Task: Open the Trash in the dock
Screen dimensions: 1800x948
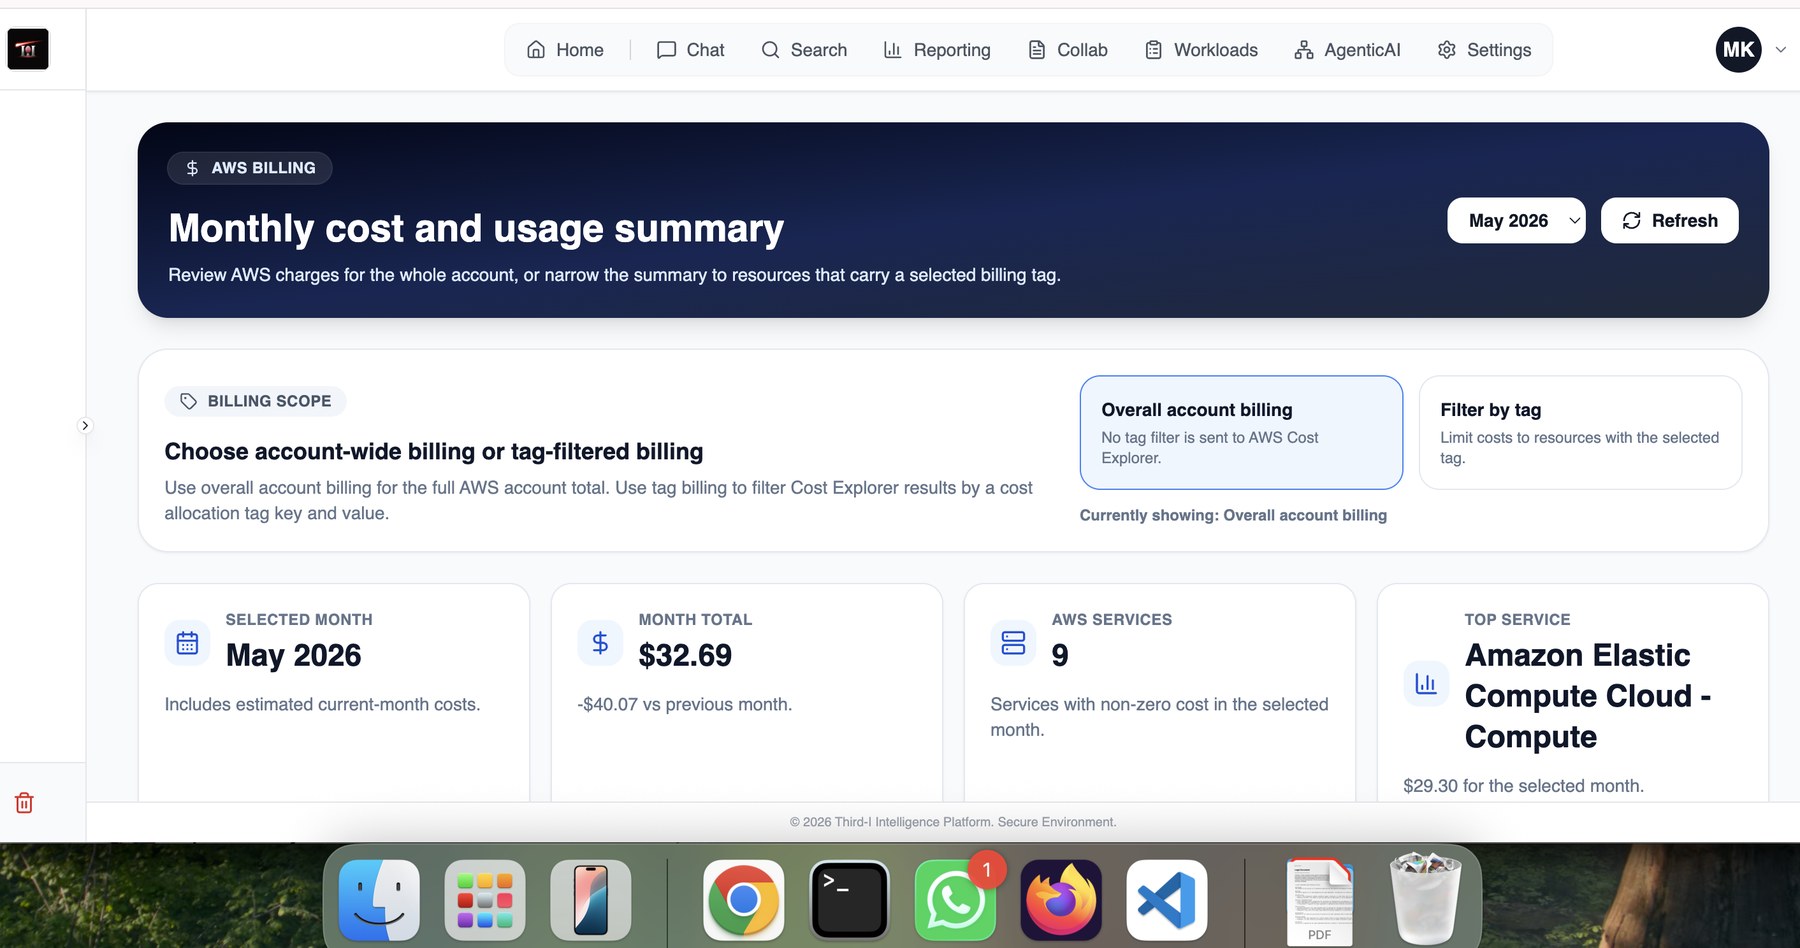Action: [1426, 897]
